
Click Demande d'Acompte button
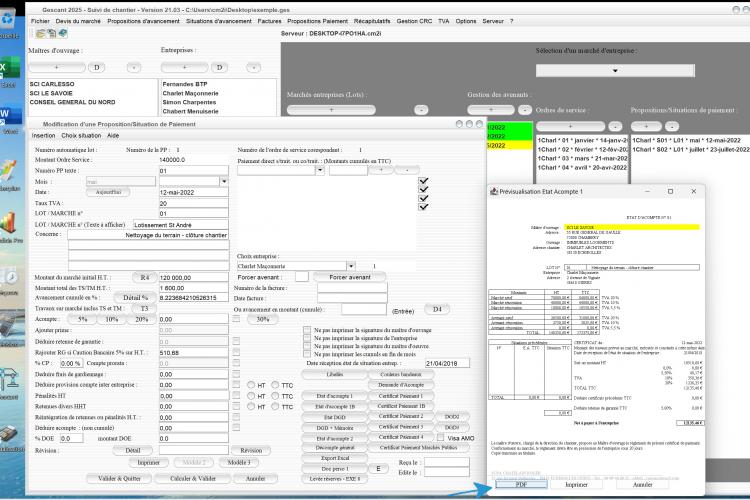pos(401,385)
